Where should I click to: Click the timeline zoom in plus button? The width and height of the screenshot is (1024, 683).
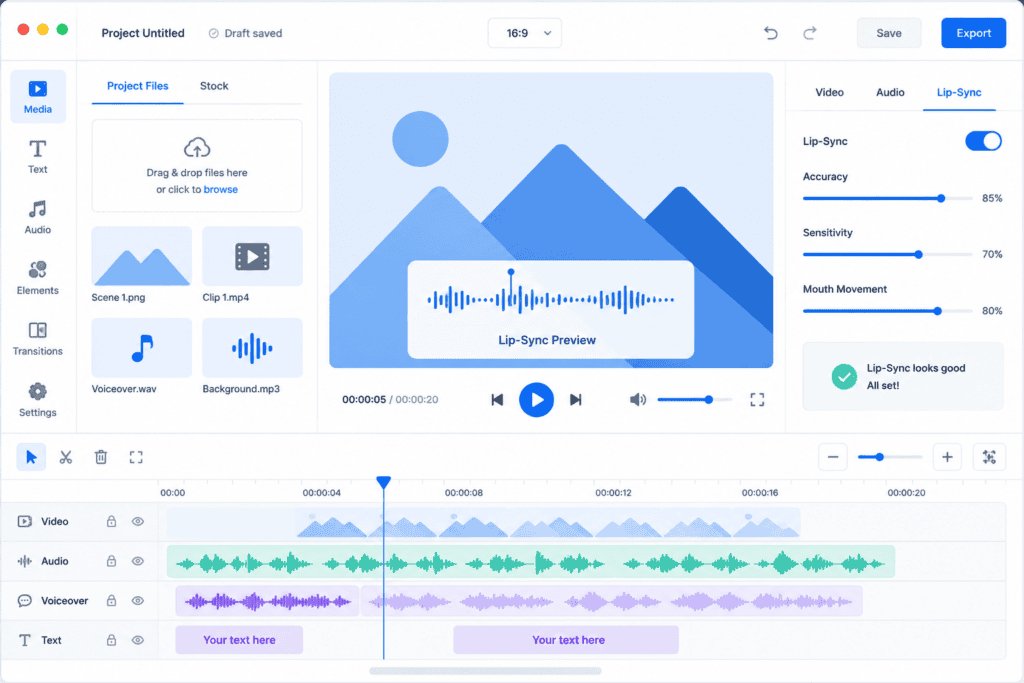point(947,457)
